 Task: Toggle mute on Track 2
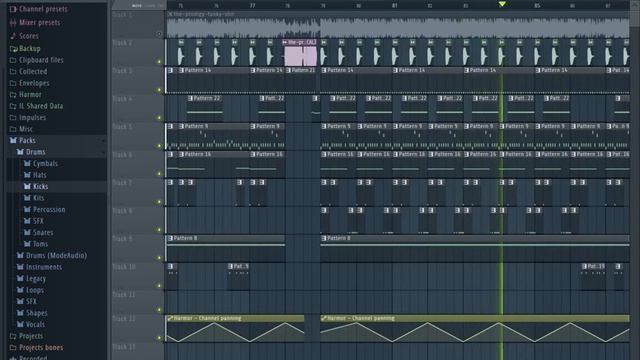159,62
